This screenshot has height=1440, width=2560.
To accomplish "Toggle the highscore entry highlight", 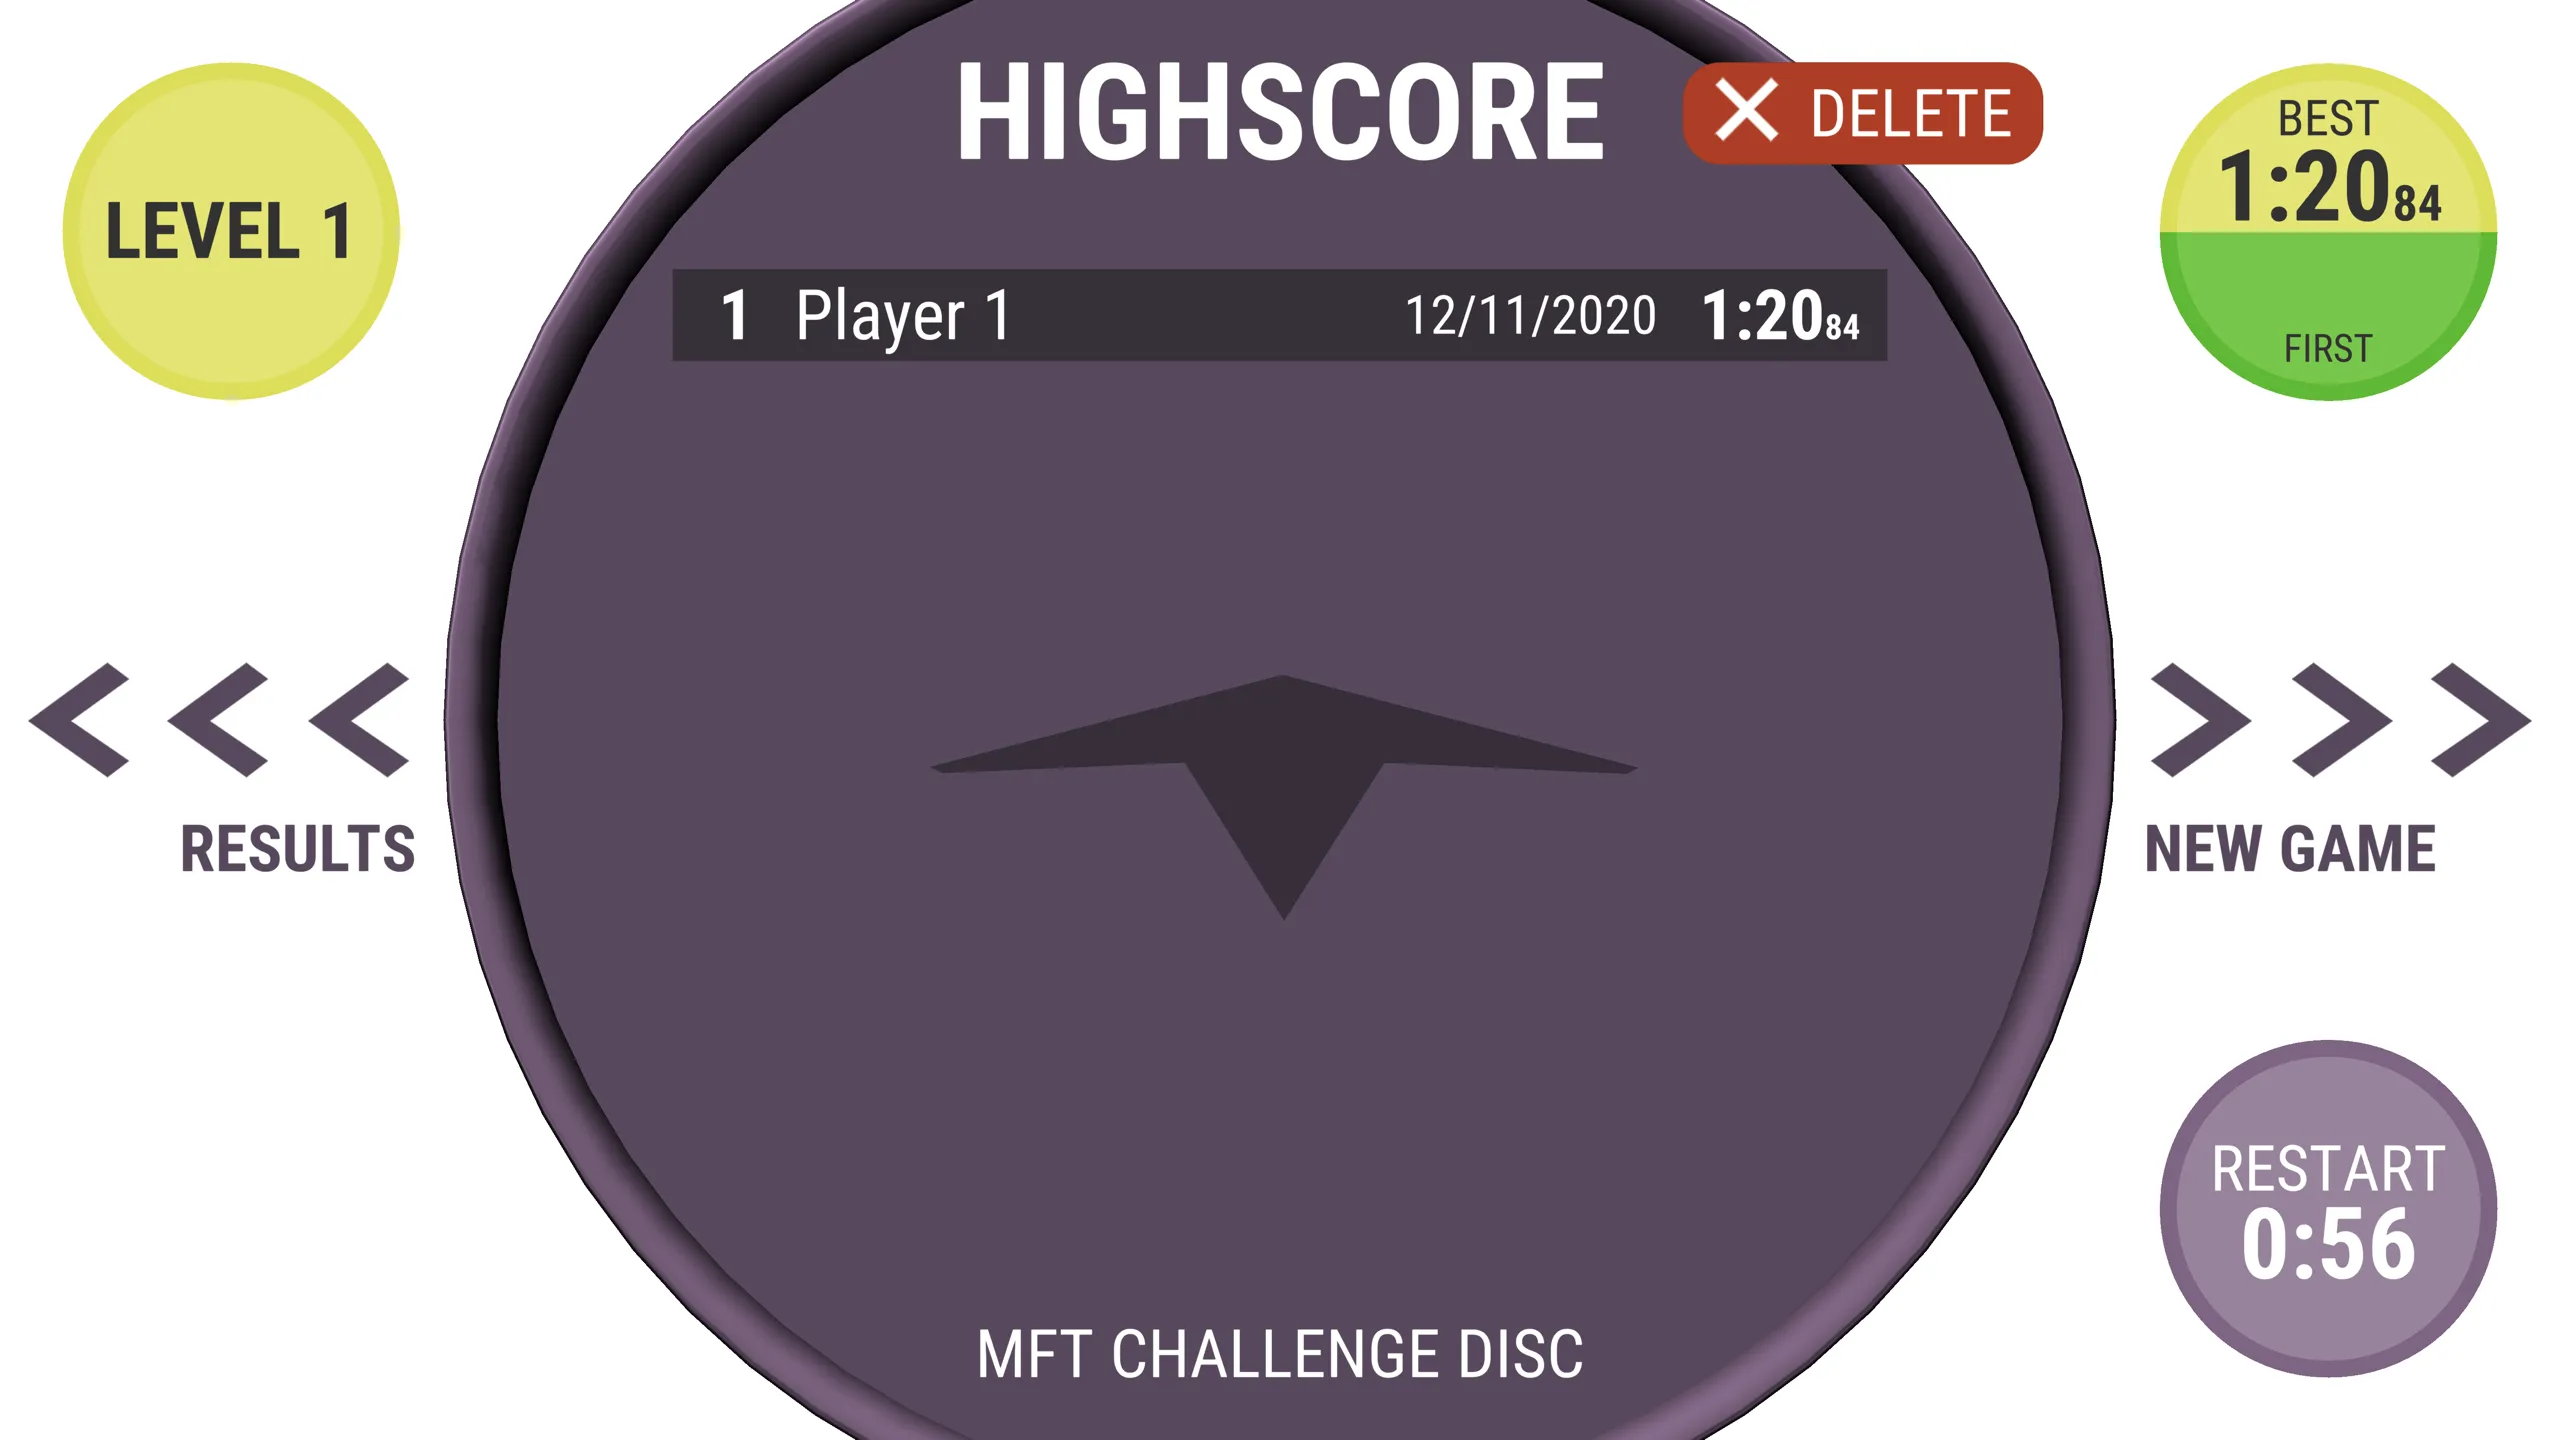I will 1280,313.
